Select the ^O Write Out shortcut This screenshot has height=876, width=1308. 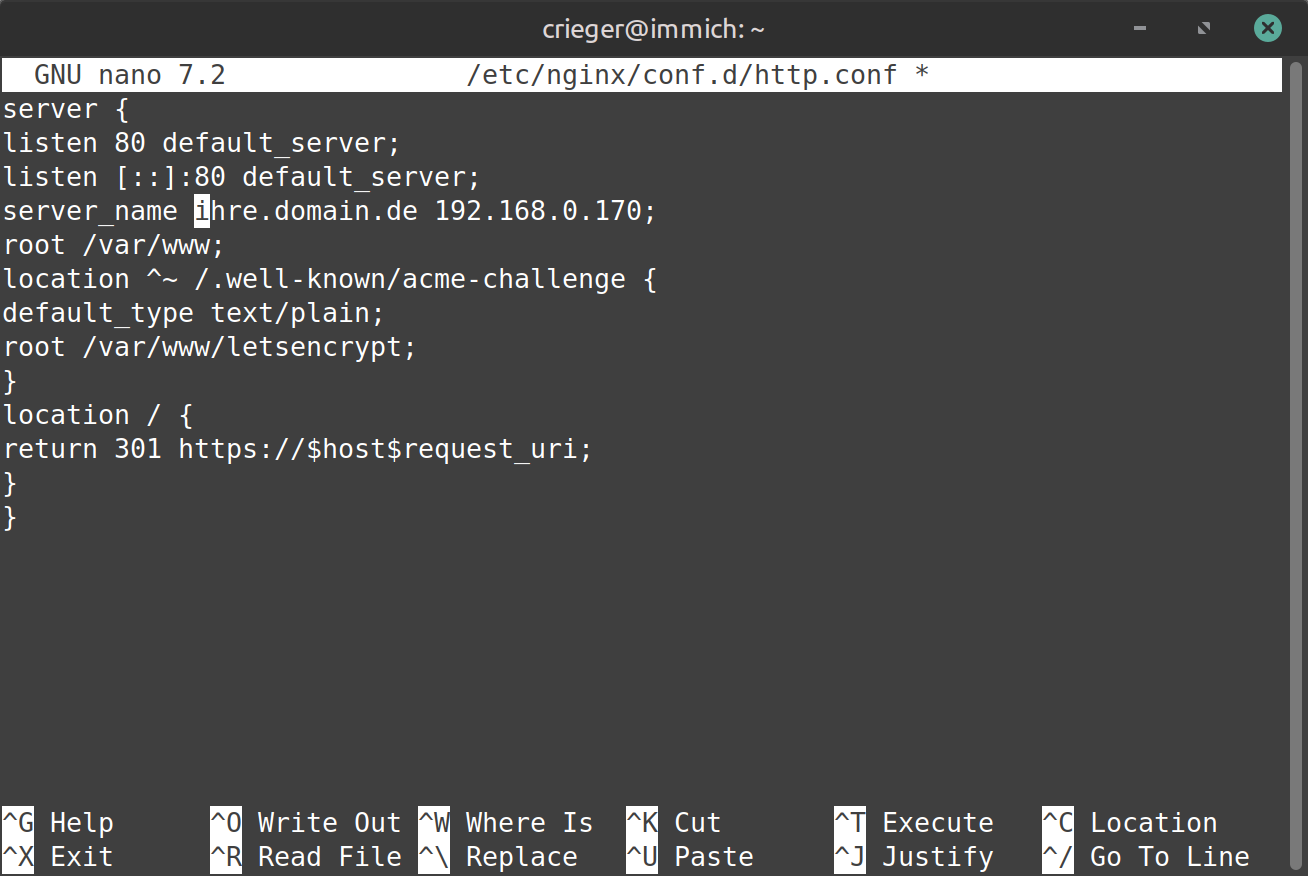[x=306, y=823]
